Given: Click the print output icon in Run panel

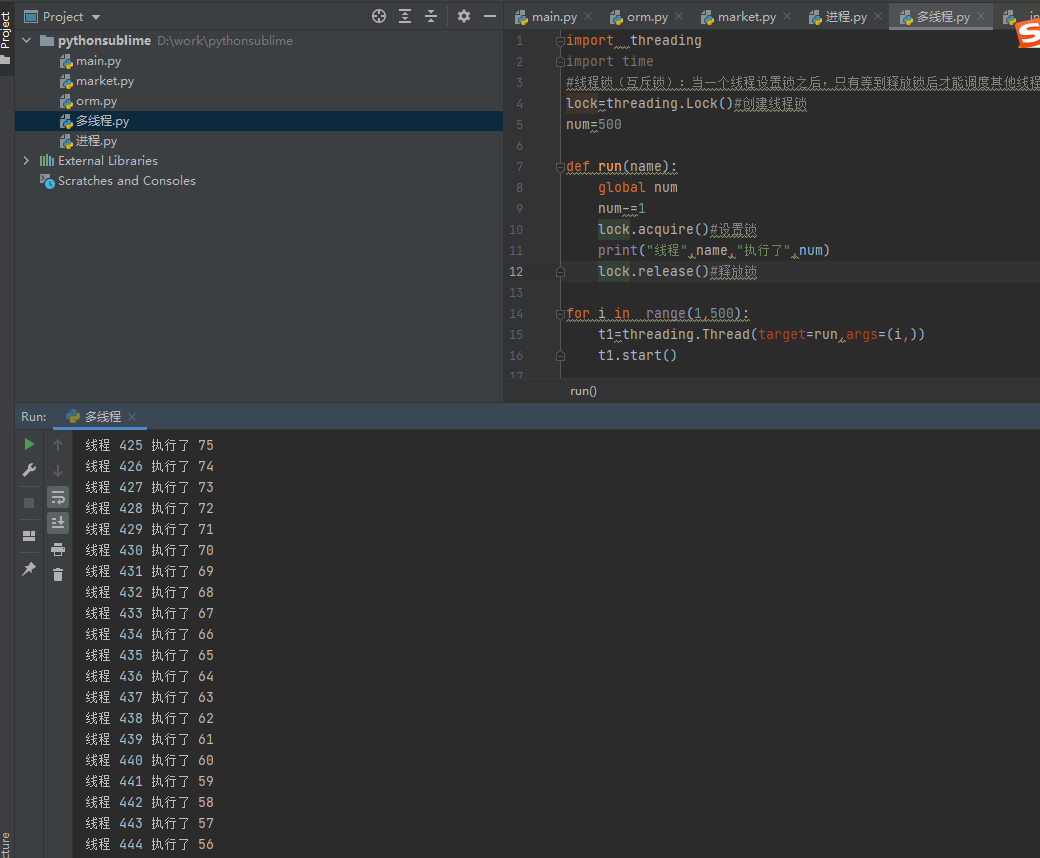Looking at the screenshot, I should click(58, 549).
